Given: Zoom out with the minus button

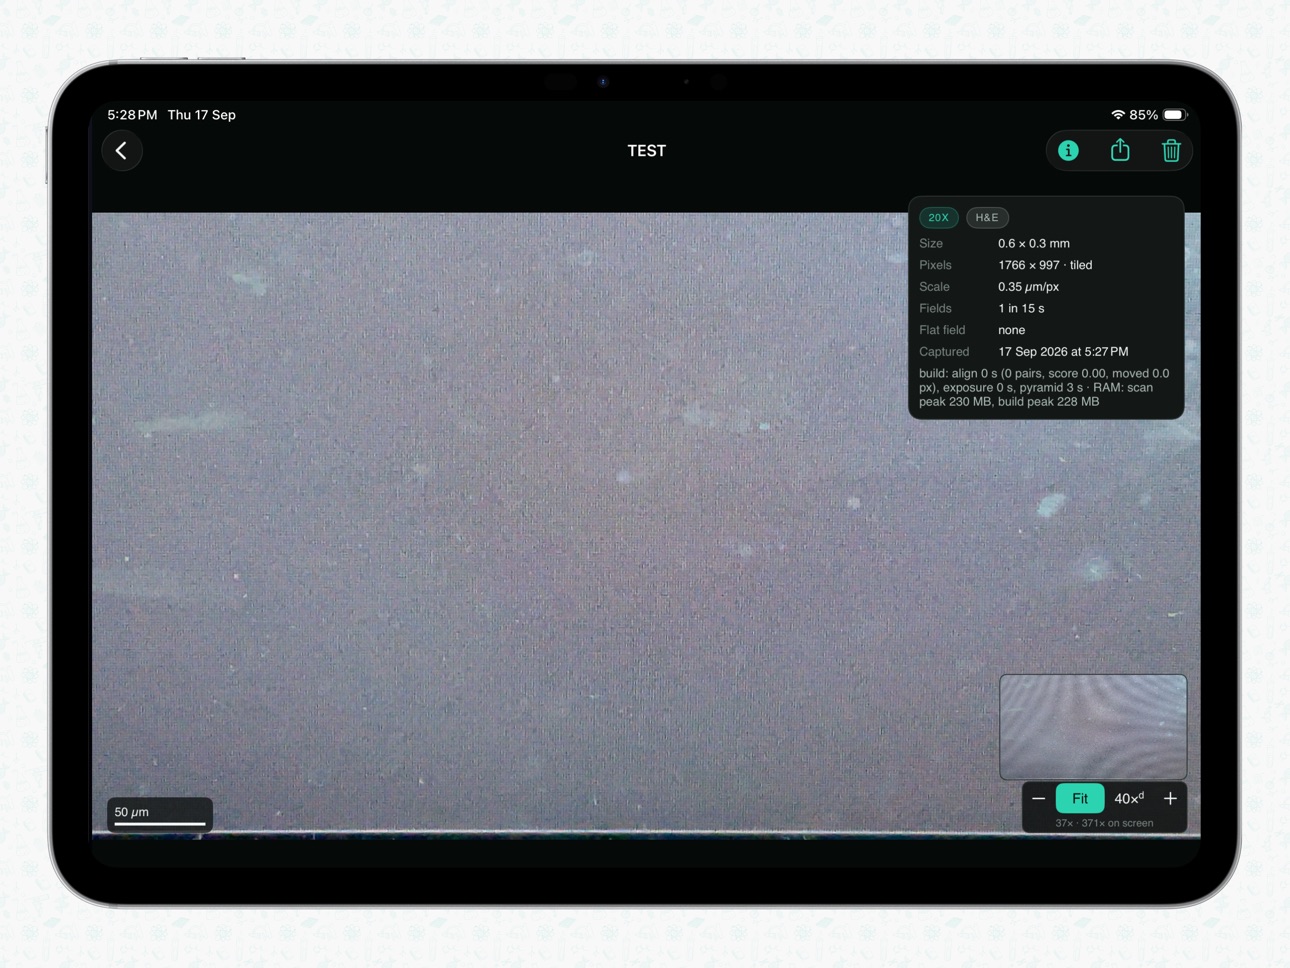Looking at the screenshot, I should 1038,798.
